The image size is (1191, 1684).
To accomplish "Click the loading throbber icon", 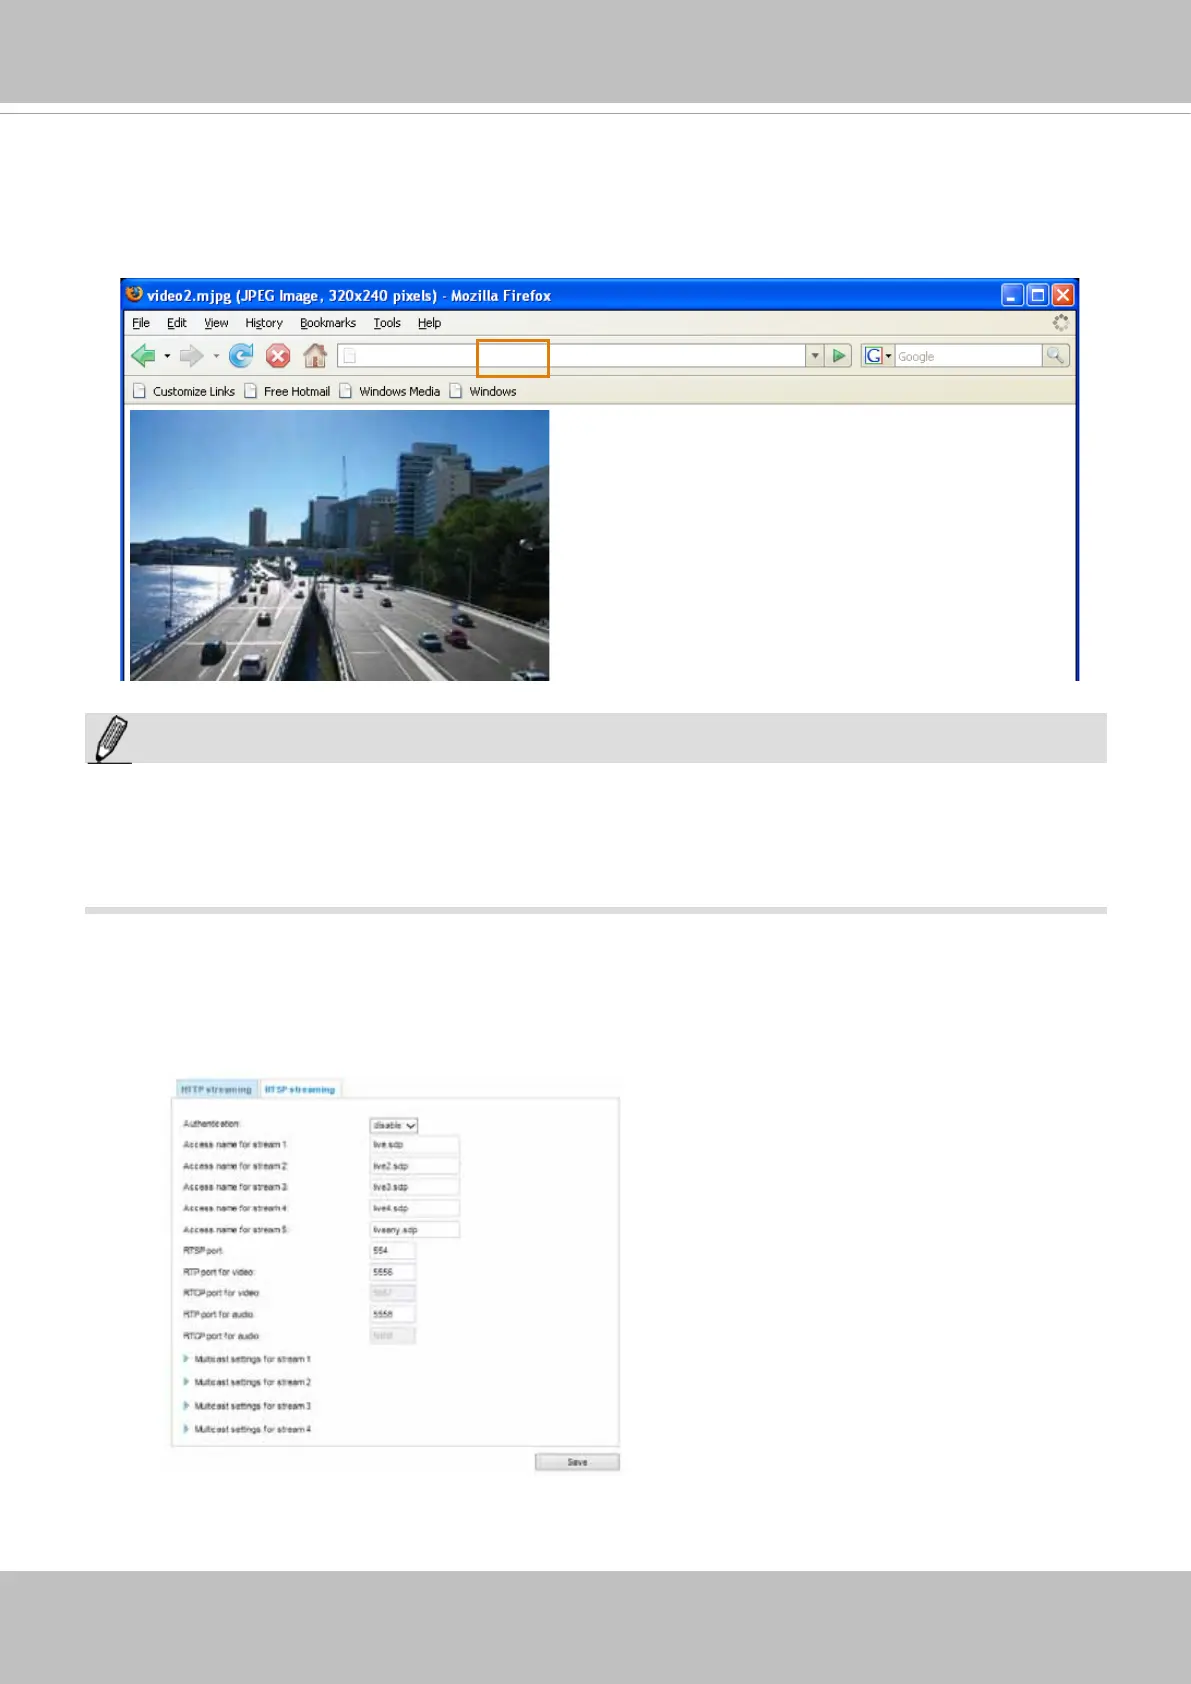I will pos(1060,322).
